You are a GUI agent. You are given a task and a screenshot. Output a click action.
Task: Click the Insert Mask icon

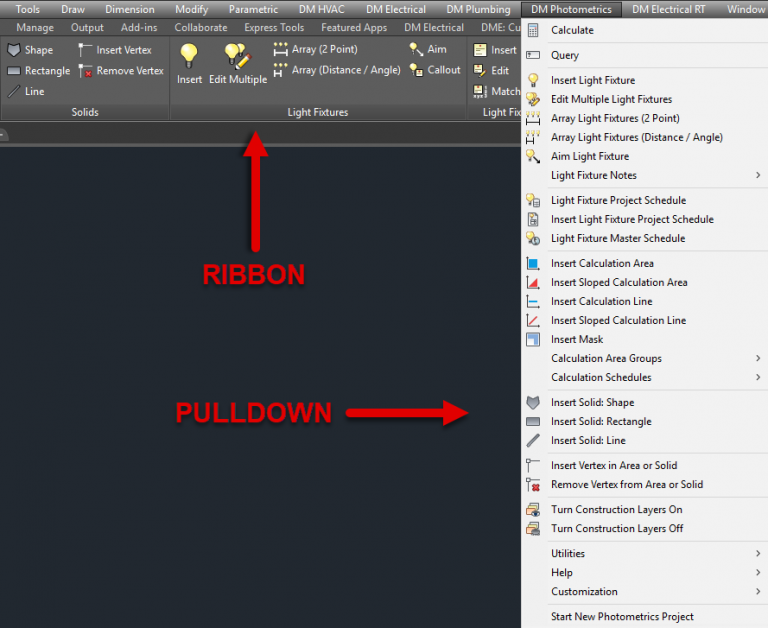click(533, 339)
